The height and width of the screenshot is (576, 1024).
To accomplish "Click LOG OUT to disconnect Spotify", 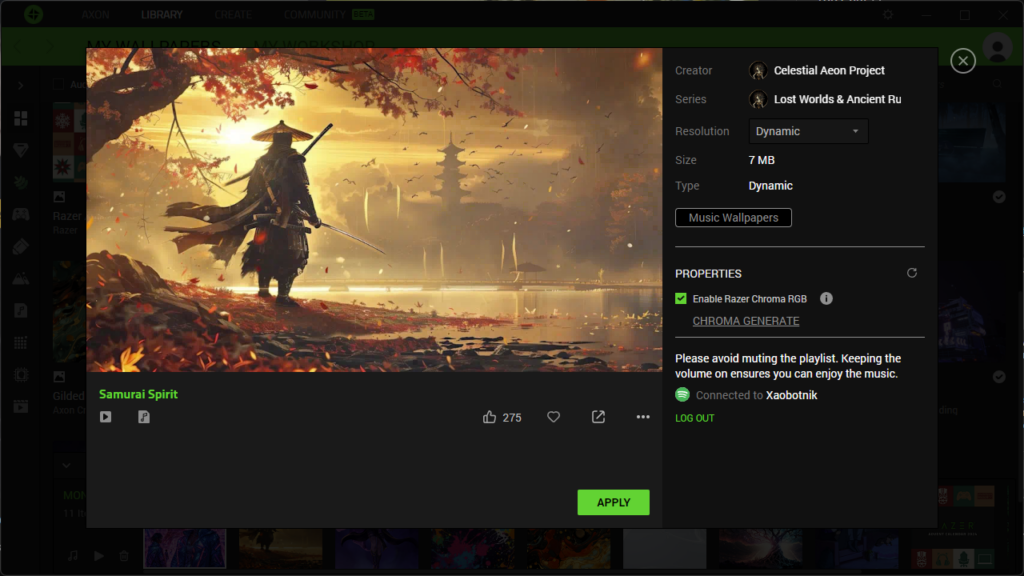I will pyautogui.click(x=695, y=418).
